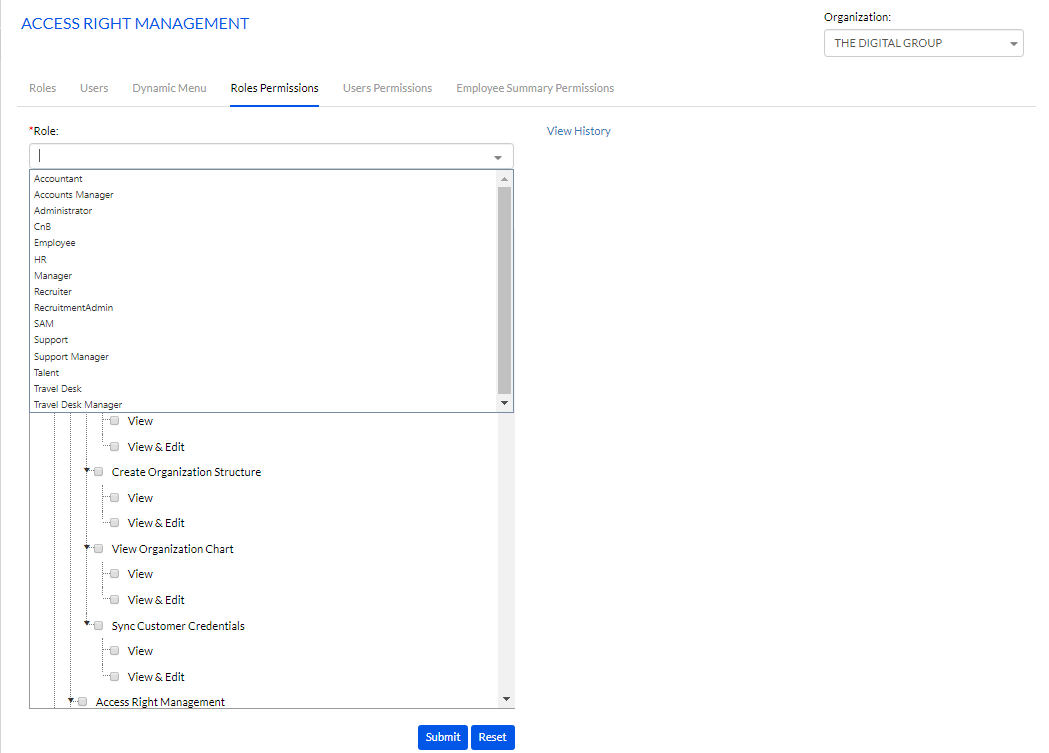
Task: Collapse the Create Organization Structure node
Action: point(87,470)
